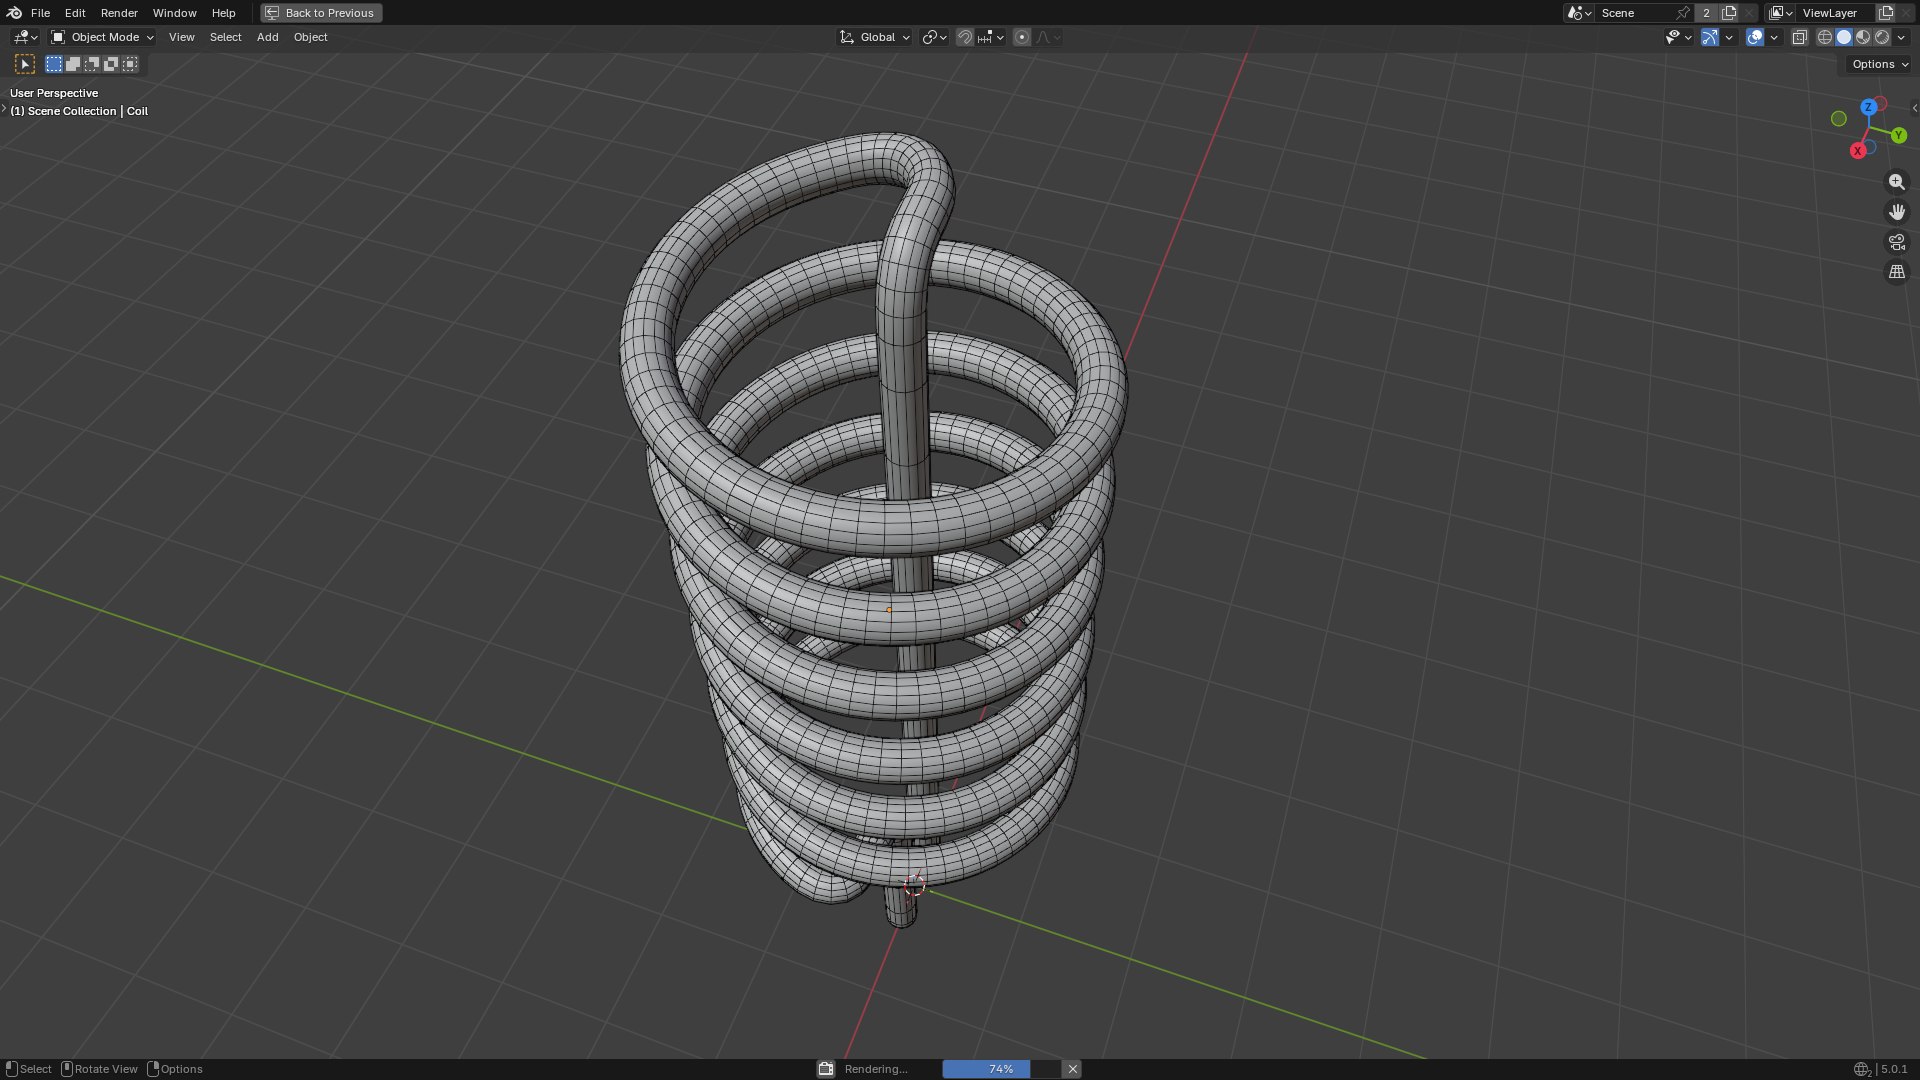The image size is (1920, 1080).
Task: Open proportional editing falloff dropdown
Action: tap(1048, 37)
